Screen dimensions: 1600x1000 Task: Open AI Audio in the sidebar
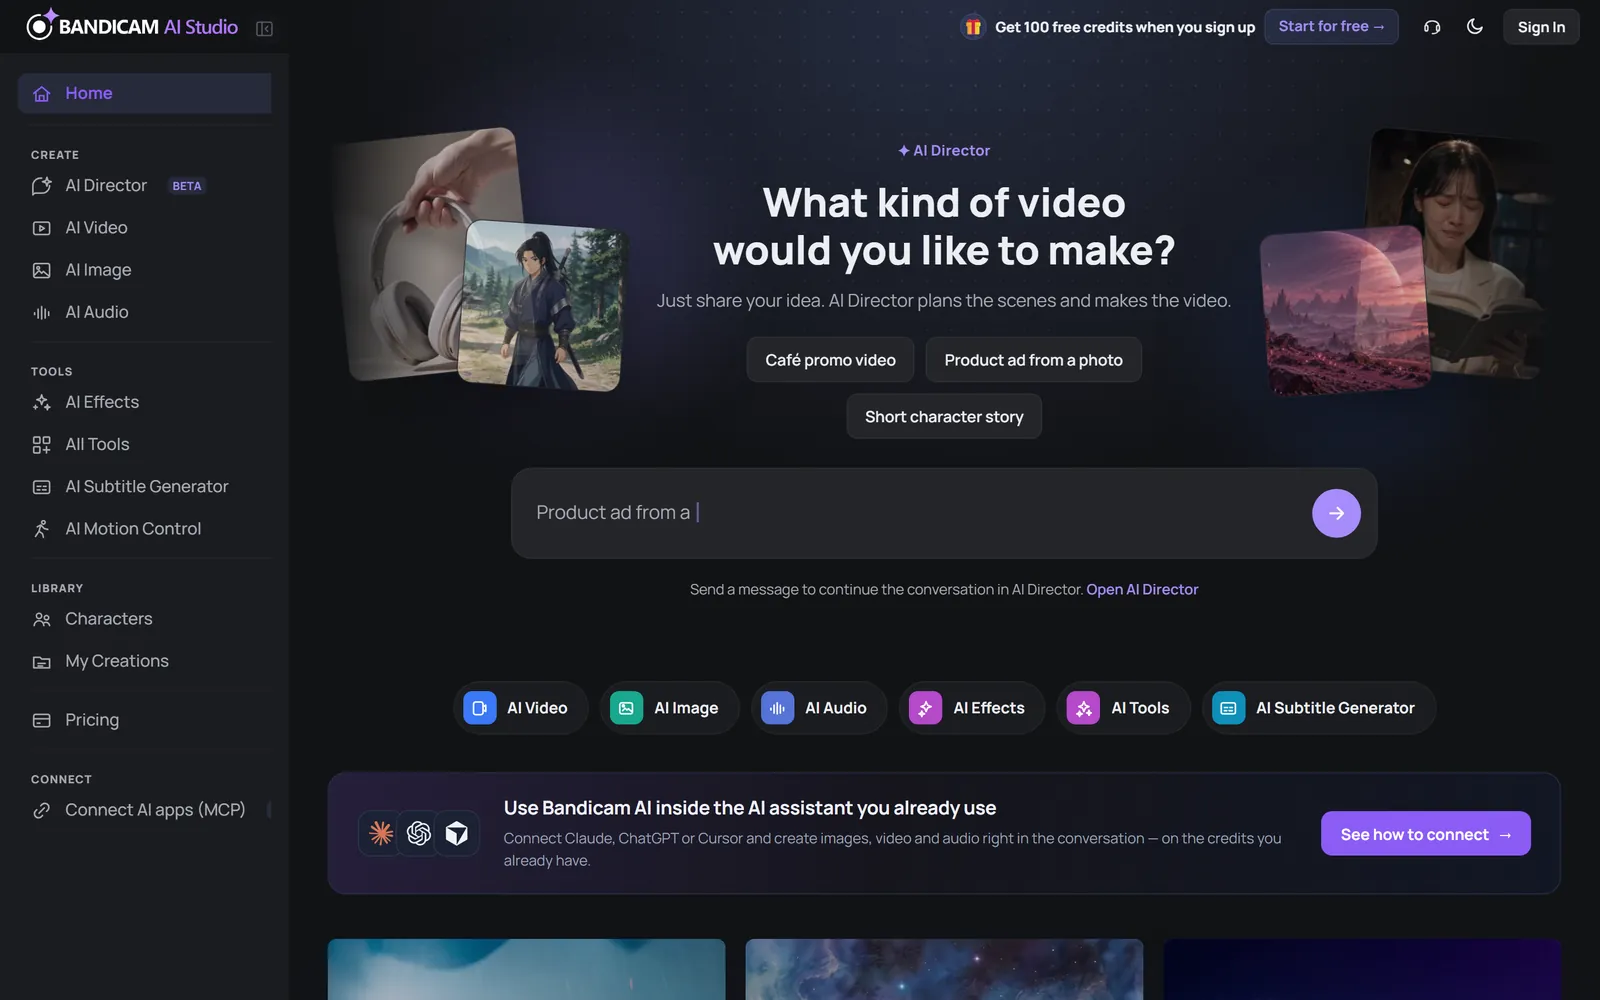tap(145, 312)
